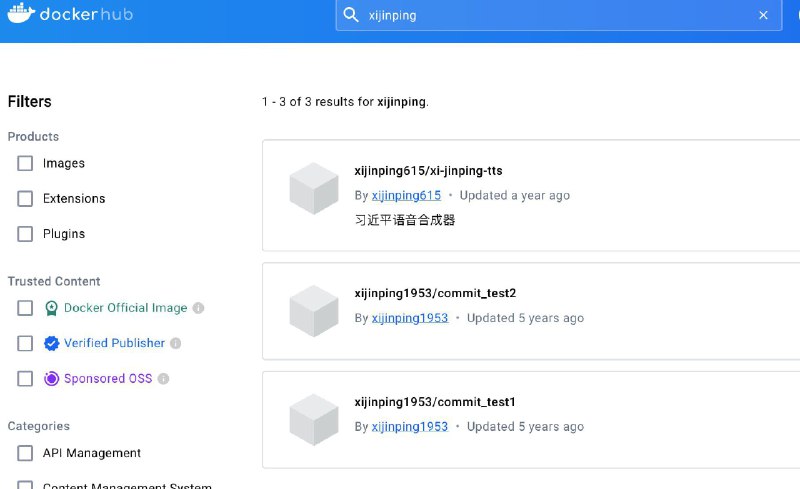
Task: Check the Extensions filter checkbox
Action: (x=25, y=199)
